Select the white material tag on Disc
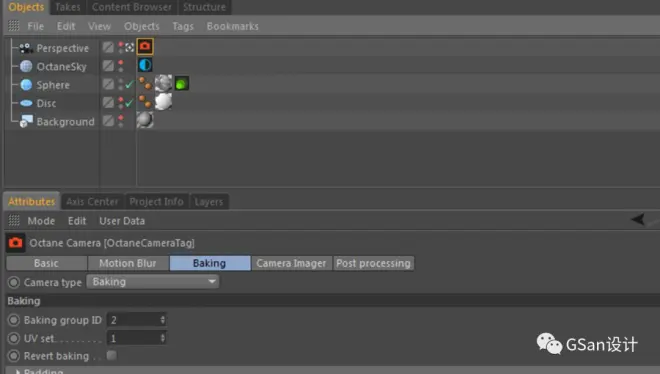 point(163,102)
